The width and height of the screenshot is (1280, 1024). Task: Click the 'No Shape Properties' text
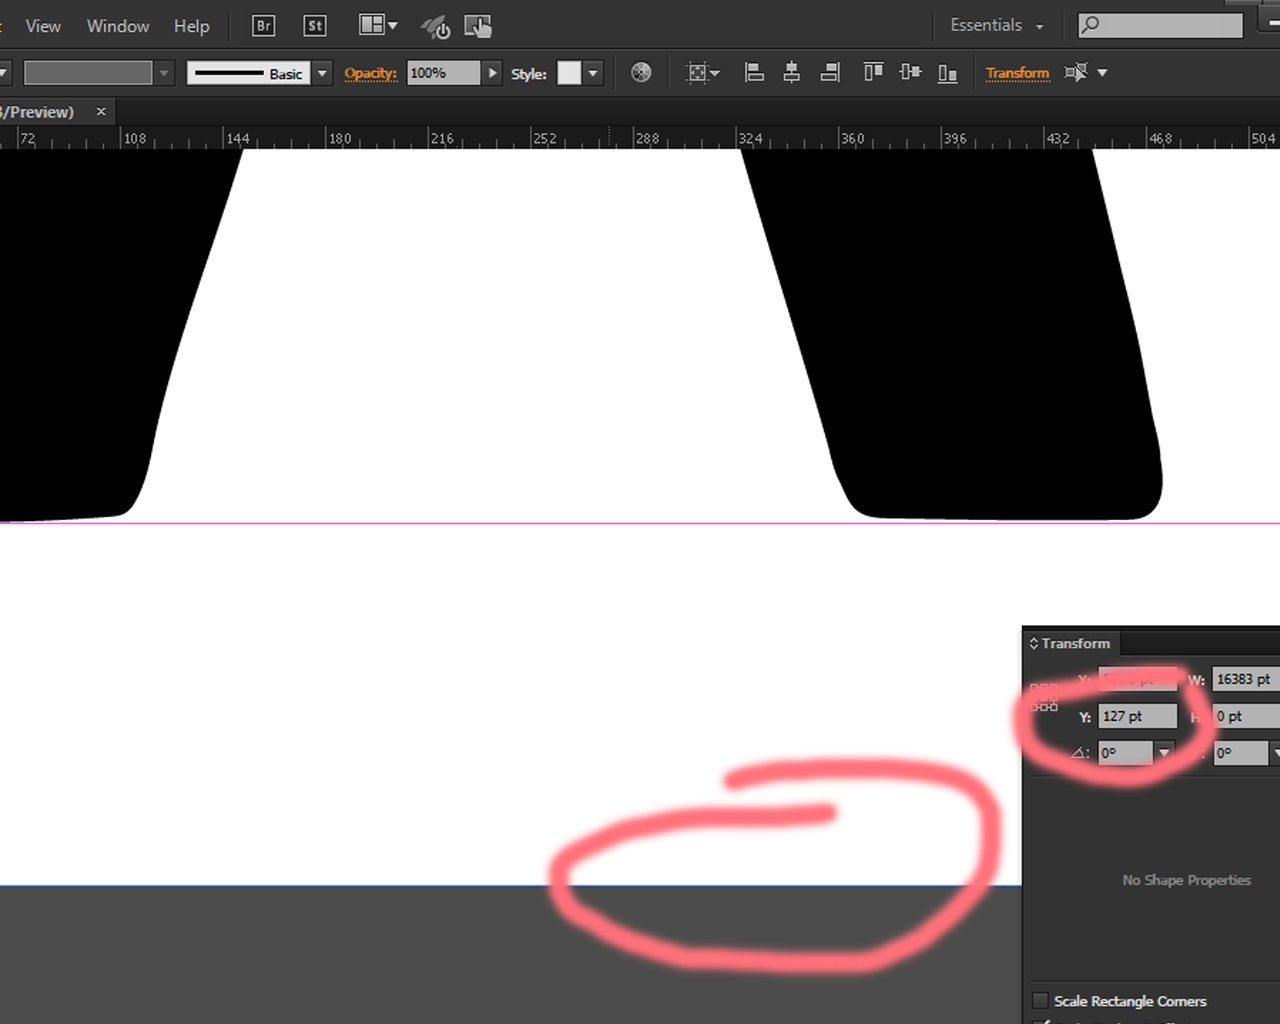point(1186,880)
